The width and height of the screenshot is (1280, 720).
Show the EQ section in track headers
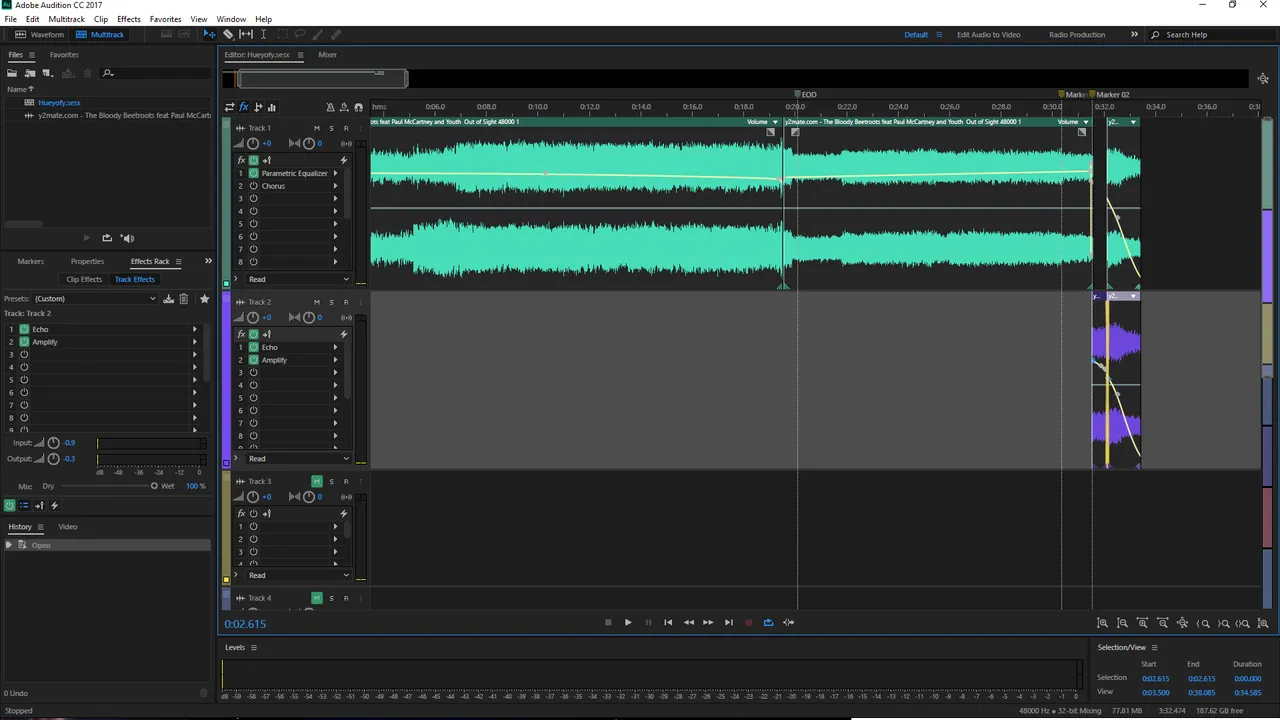271,107
